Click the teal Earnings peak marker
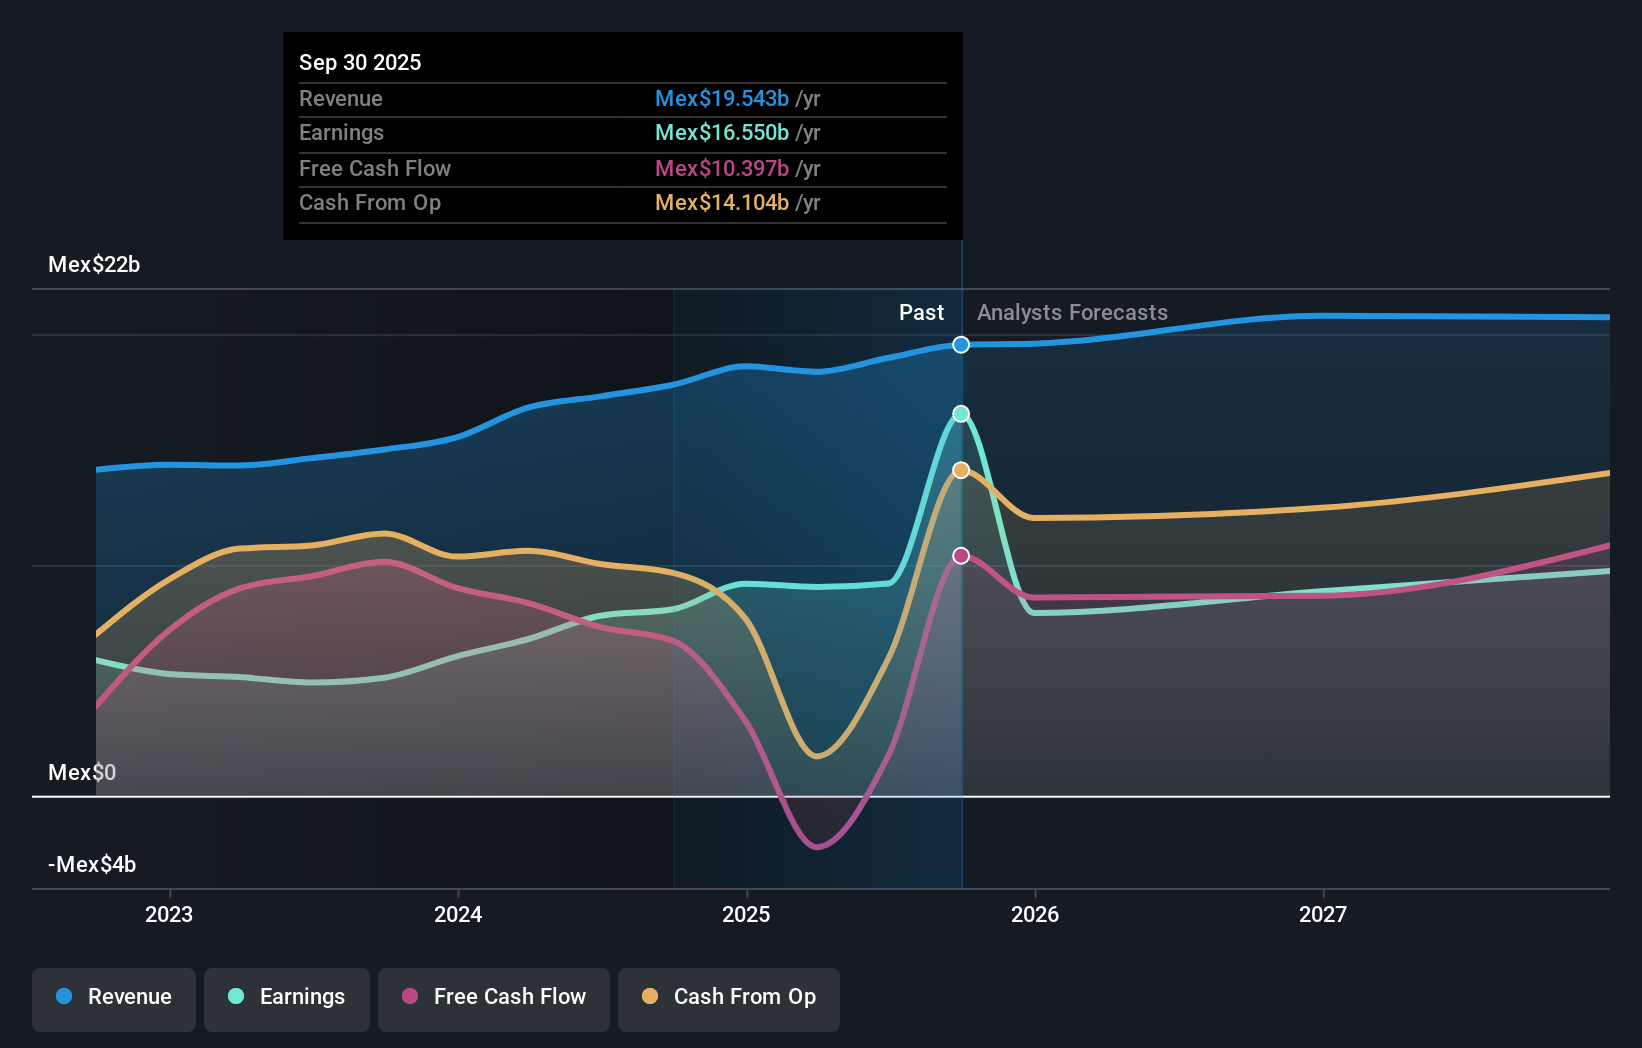 click(x=960, y=413)
